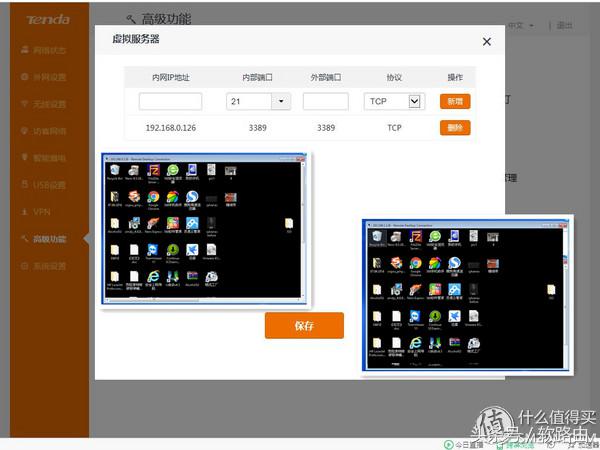
Task: Click TeamViewer icon in right Remote Desktop window
Action: click(416, 319)
